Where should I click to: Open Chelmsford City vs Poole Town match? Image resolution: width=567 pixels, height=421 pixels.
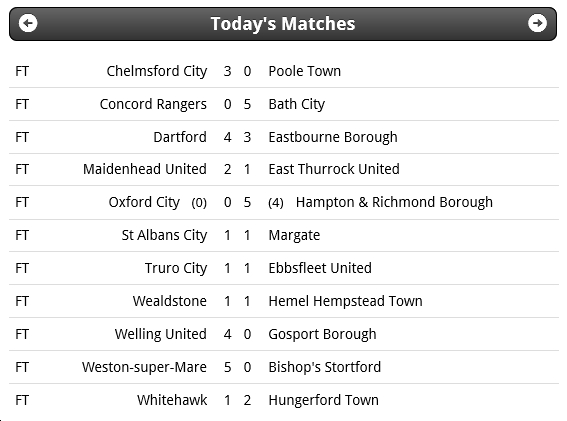coord(284,71)
